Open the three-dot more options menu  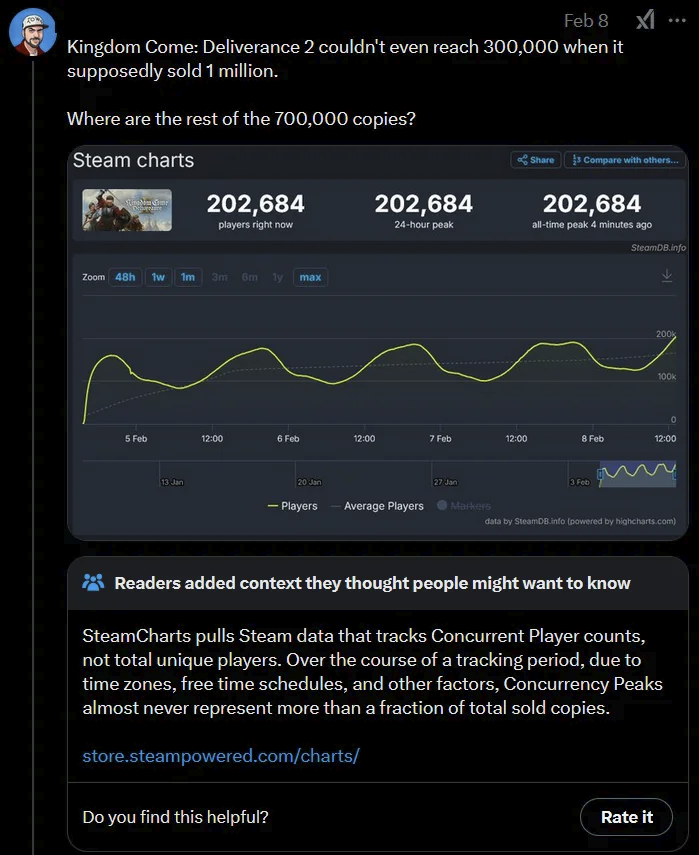click(x=677, y=21)
